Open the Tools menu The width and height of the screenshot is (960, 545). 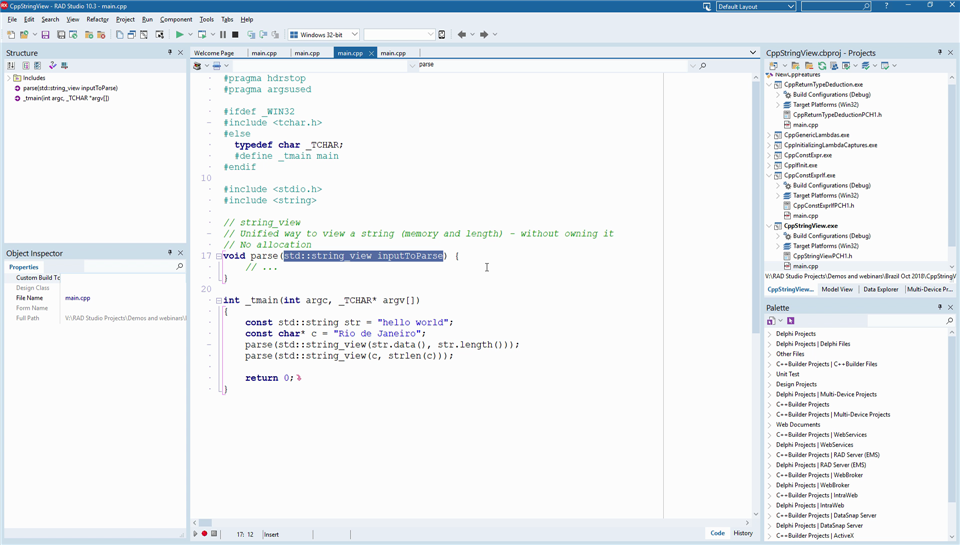coord(207,19)
